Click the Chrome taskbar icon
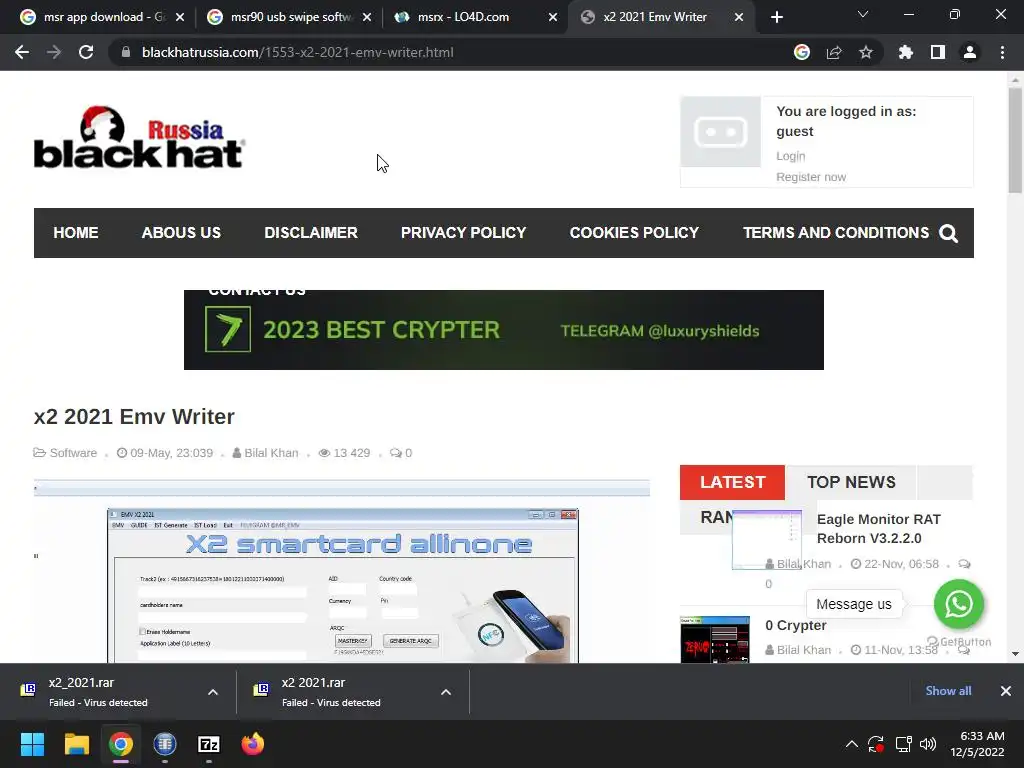 [121, 744]
